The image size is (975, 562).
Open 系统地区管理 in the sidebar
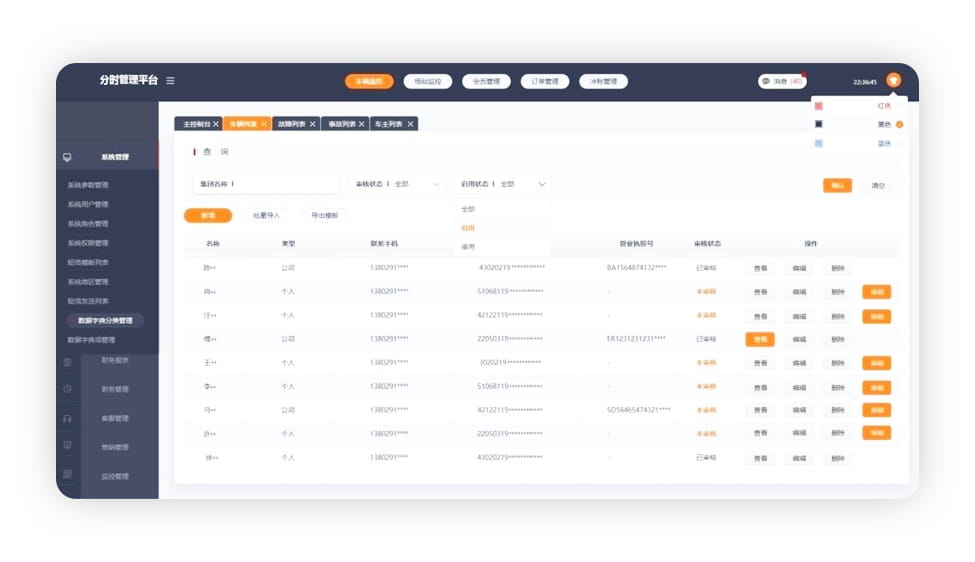click(88, 282)
